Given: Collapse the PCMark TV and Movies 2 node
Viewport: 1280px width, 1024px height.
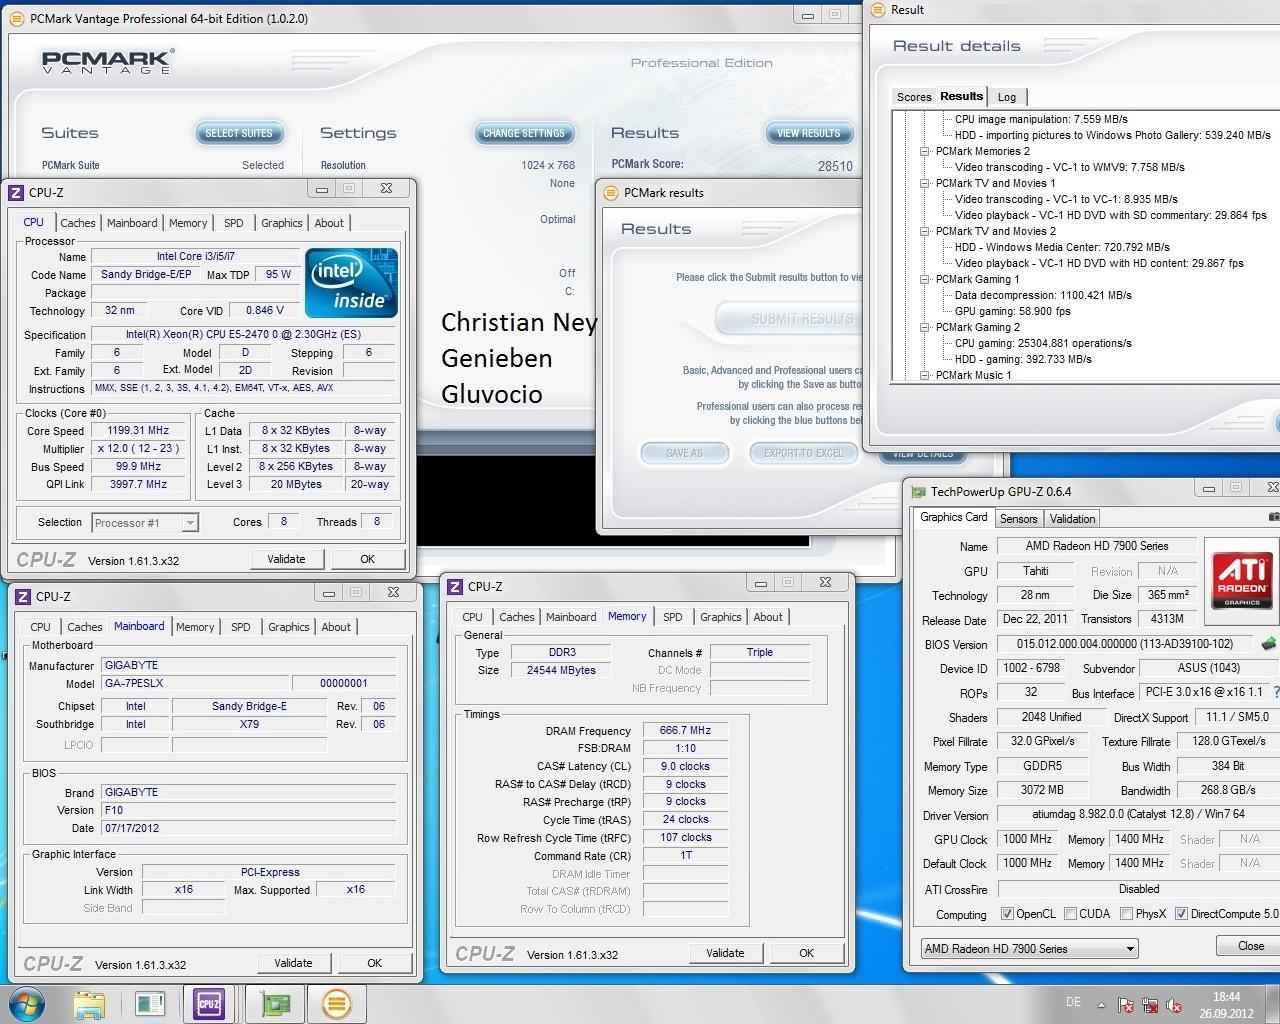Looking at the screenshot, I should (925, 231).
